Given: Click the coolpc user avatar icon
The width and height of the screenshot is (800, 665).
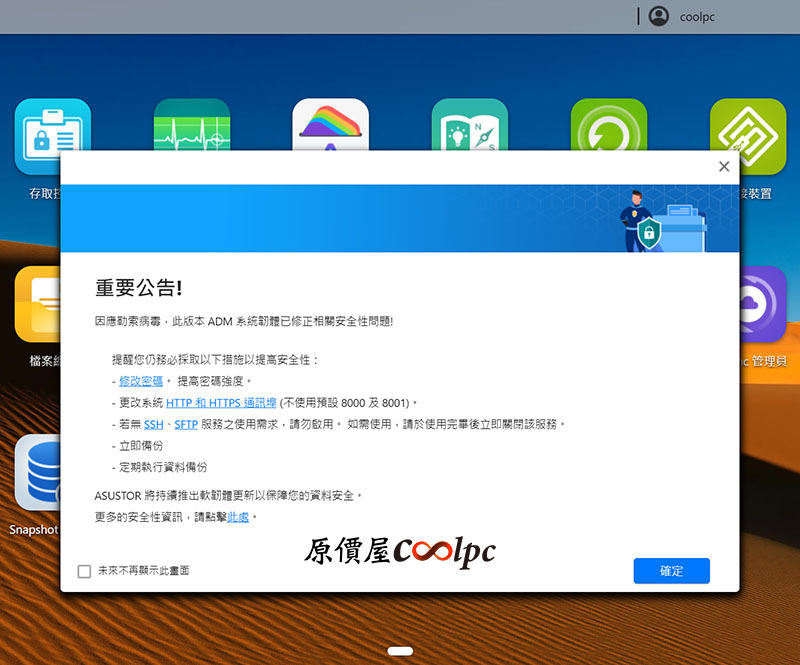Looking at the screenshot, I should [x=658, y=16].
